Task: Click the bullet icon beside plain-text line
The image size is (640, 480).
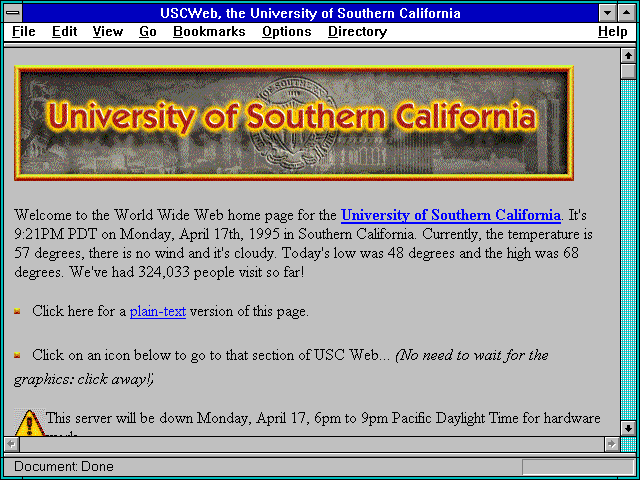Action: point(17,312)
